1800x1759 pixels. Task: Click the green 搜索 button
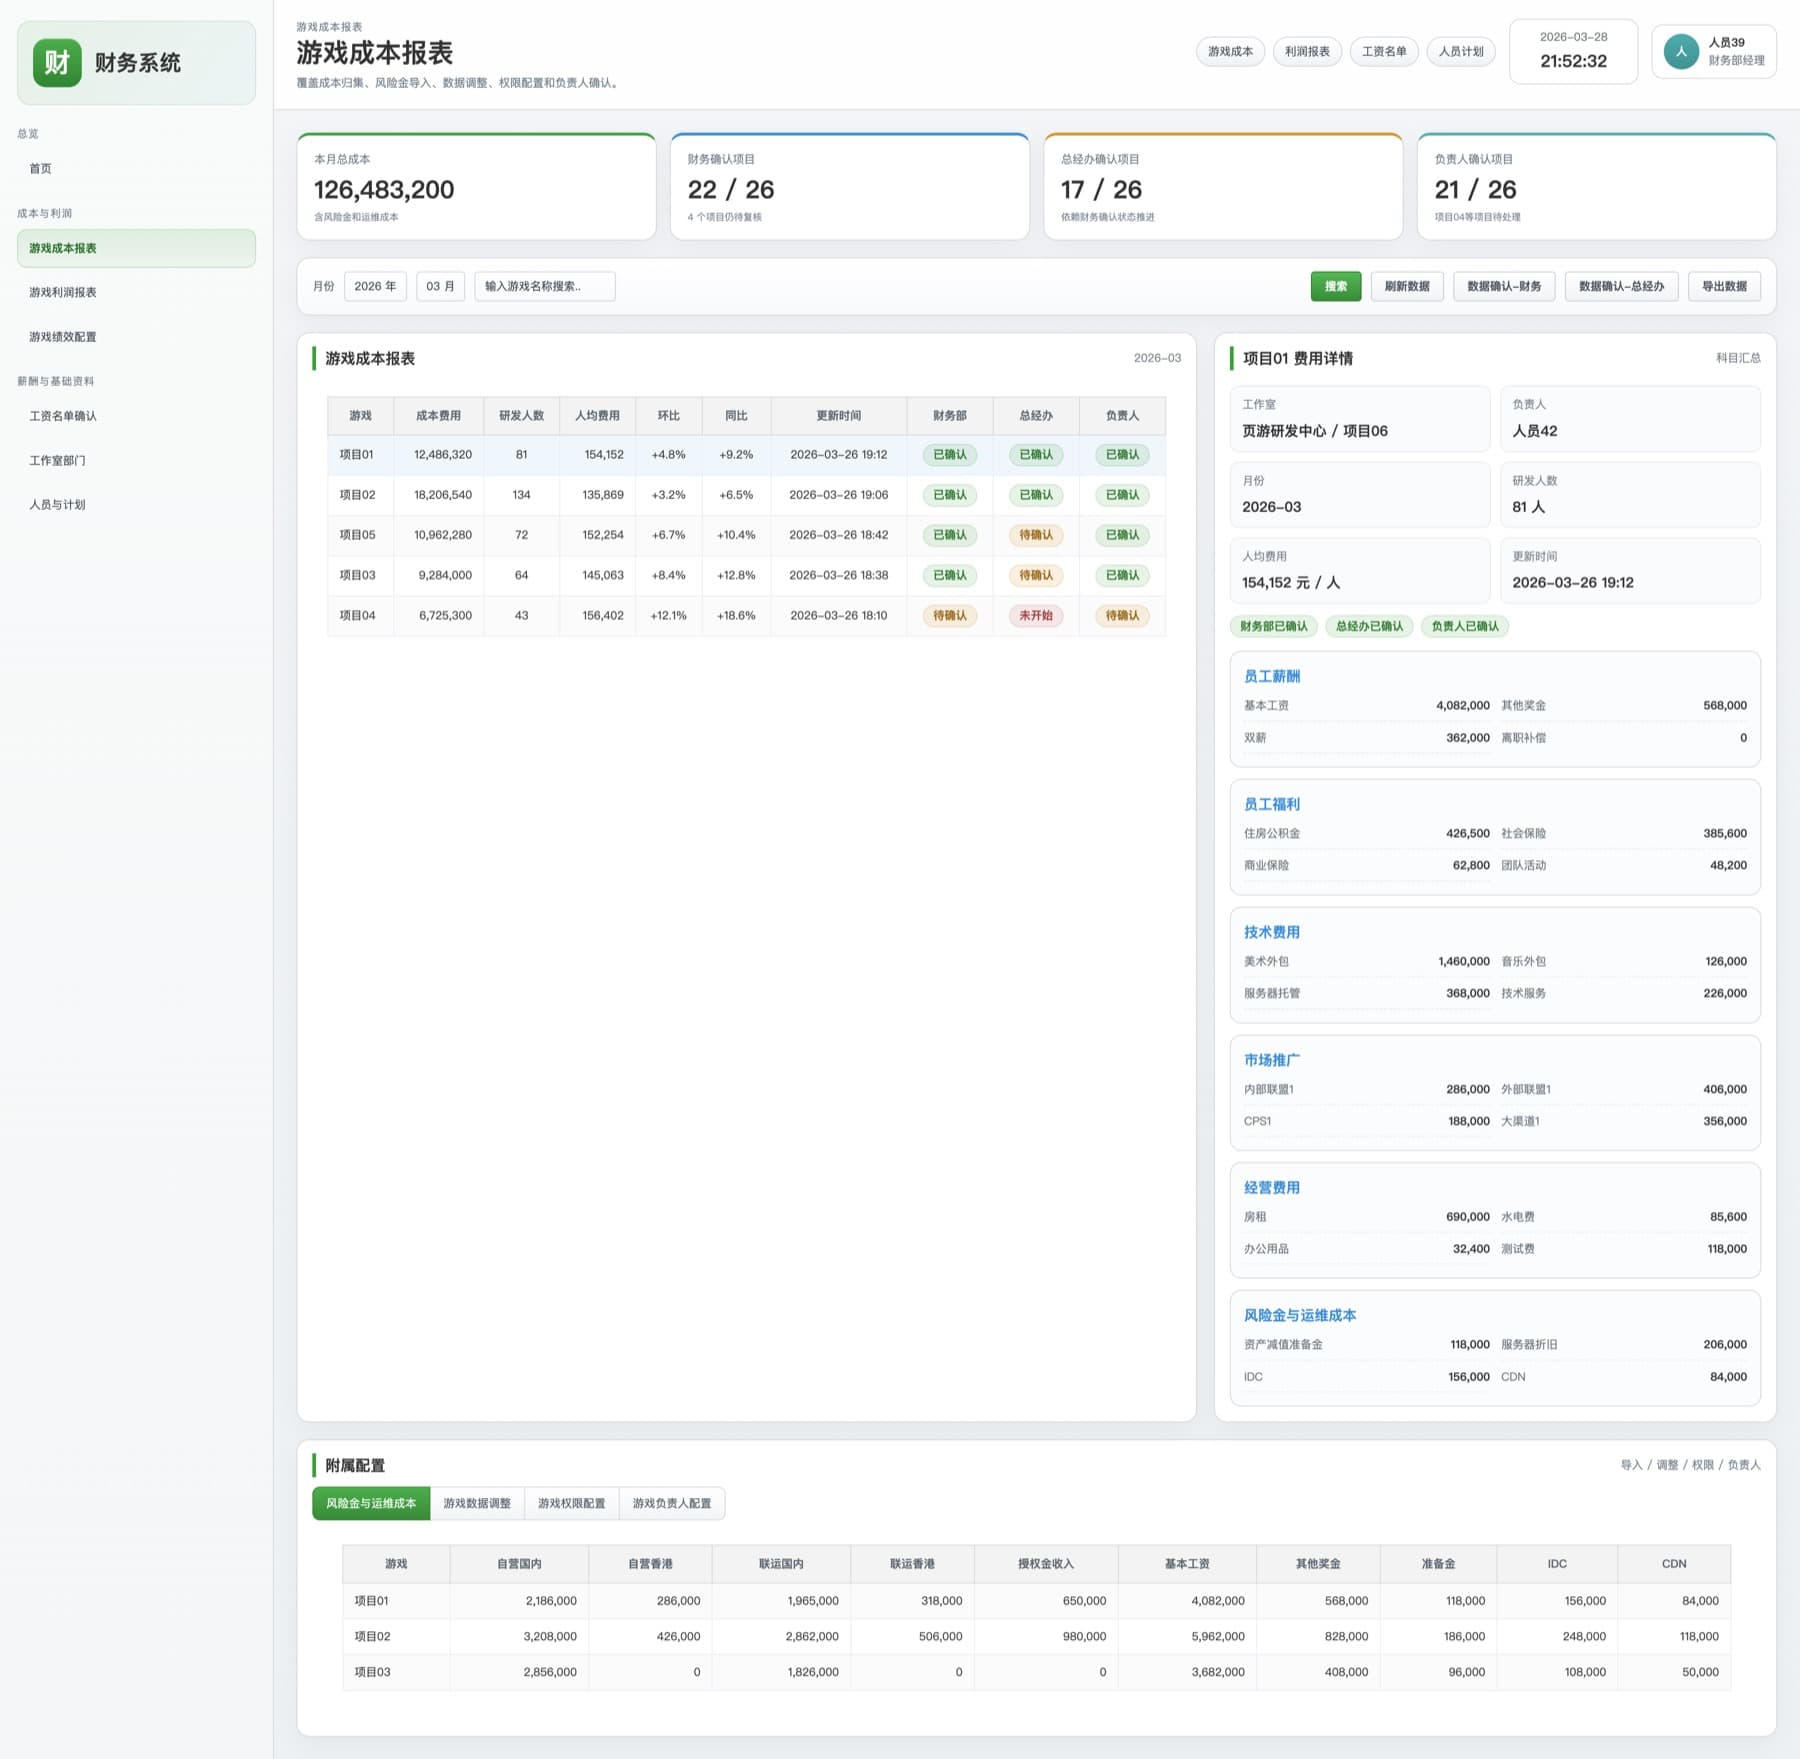coord(1336,286)
